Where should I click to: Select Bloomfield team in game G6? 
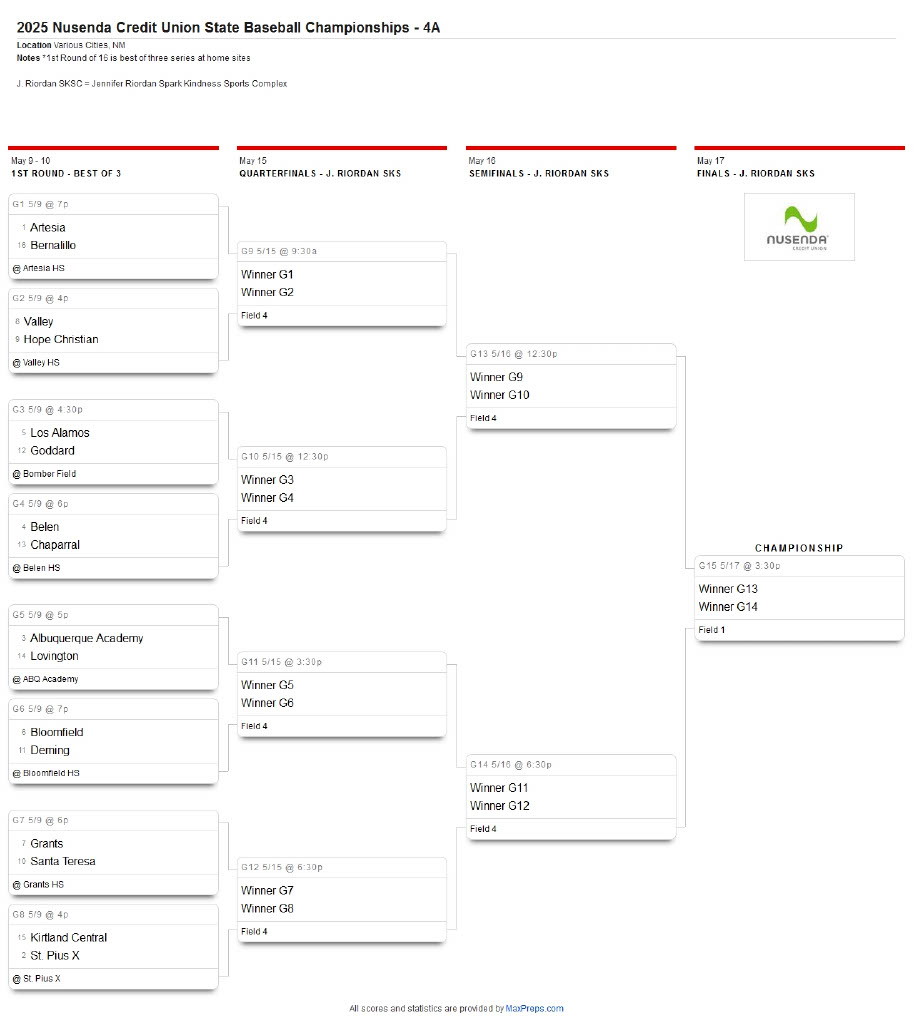click(57, 732)
